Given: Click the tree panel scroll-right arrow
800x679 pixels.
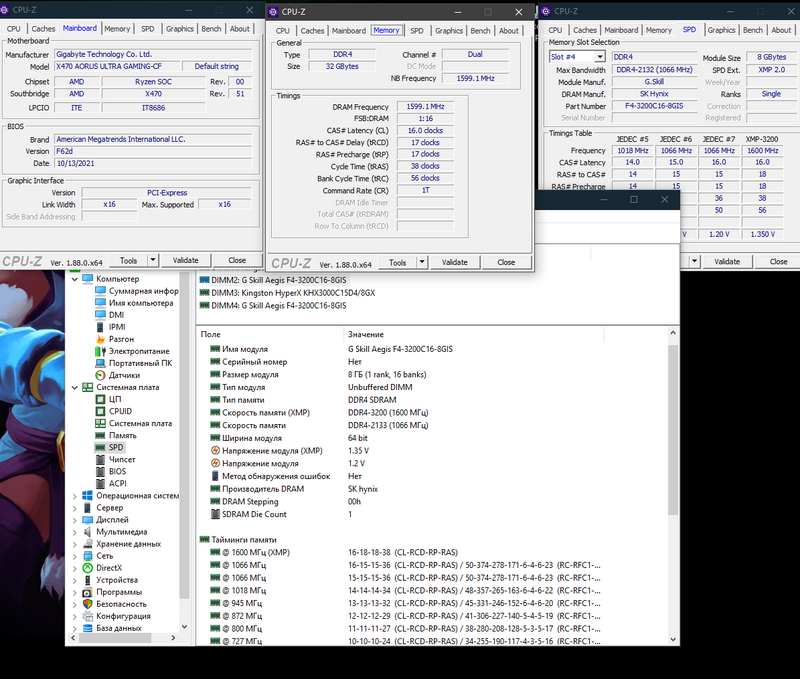Looking at the screenshot, I should 173,638.
